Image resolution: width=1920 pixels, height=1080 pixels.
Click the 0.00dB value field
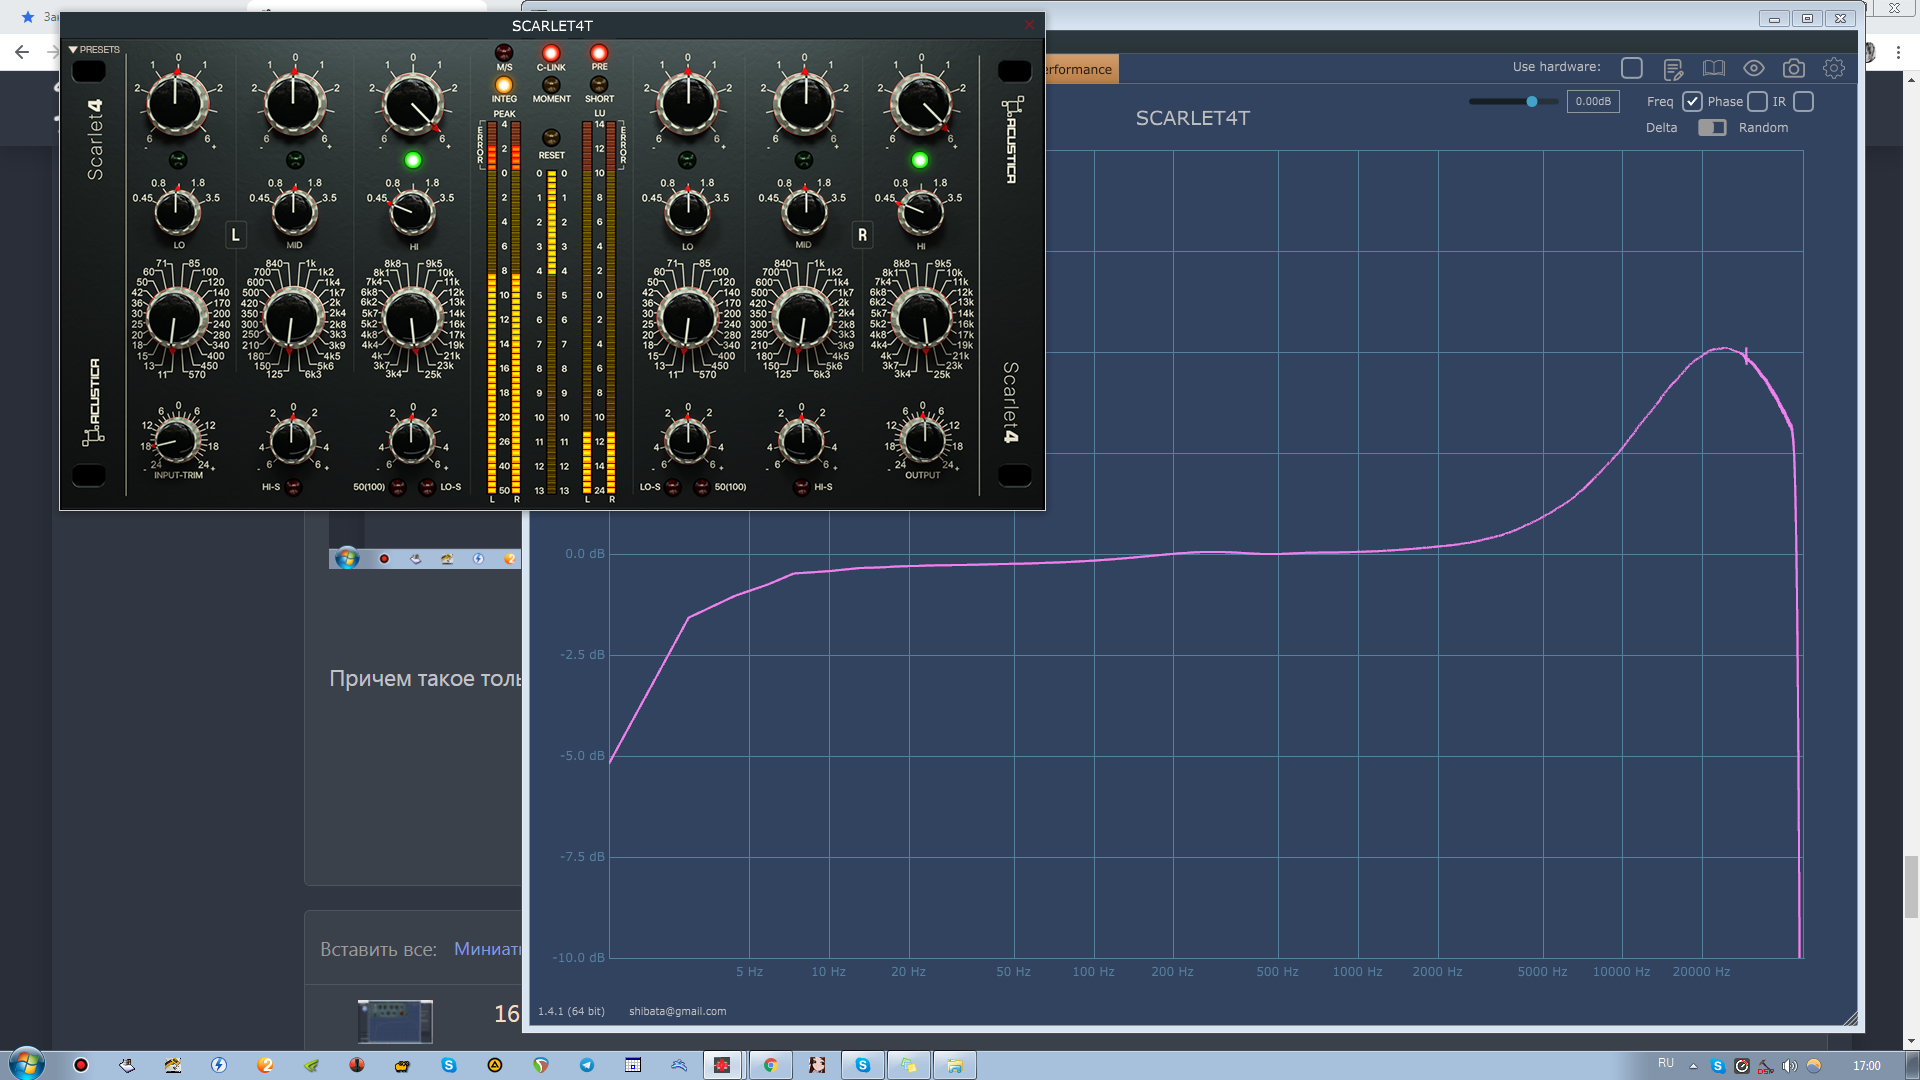1592,102
